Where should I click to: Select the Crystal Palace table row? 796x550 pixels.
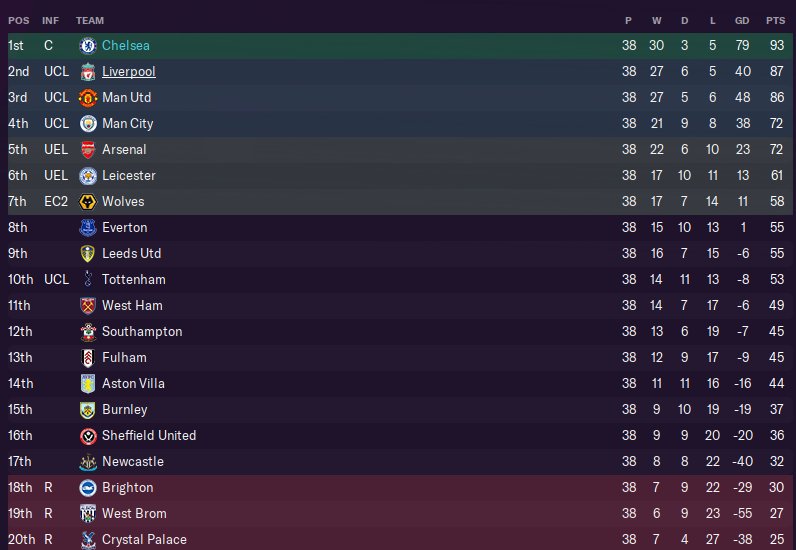[x=398, y=540]
